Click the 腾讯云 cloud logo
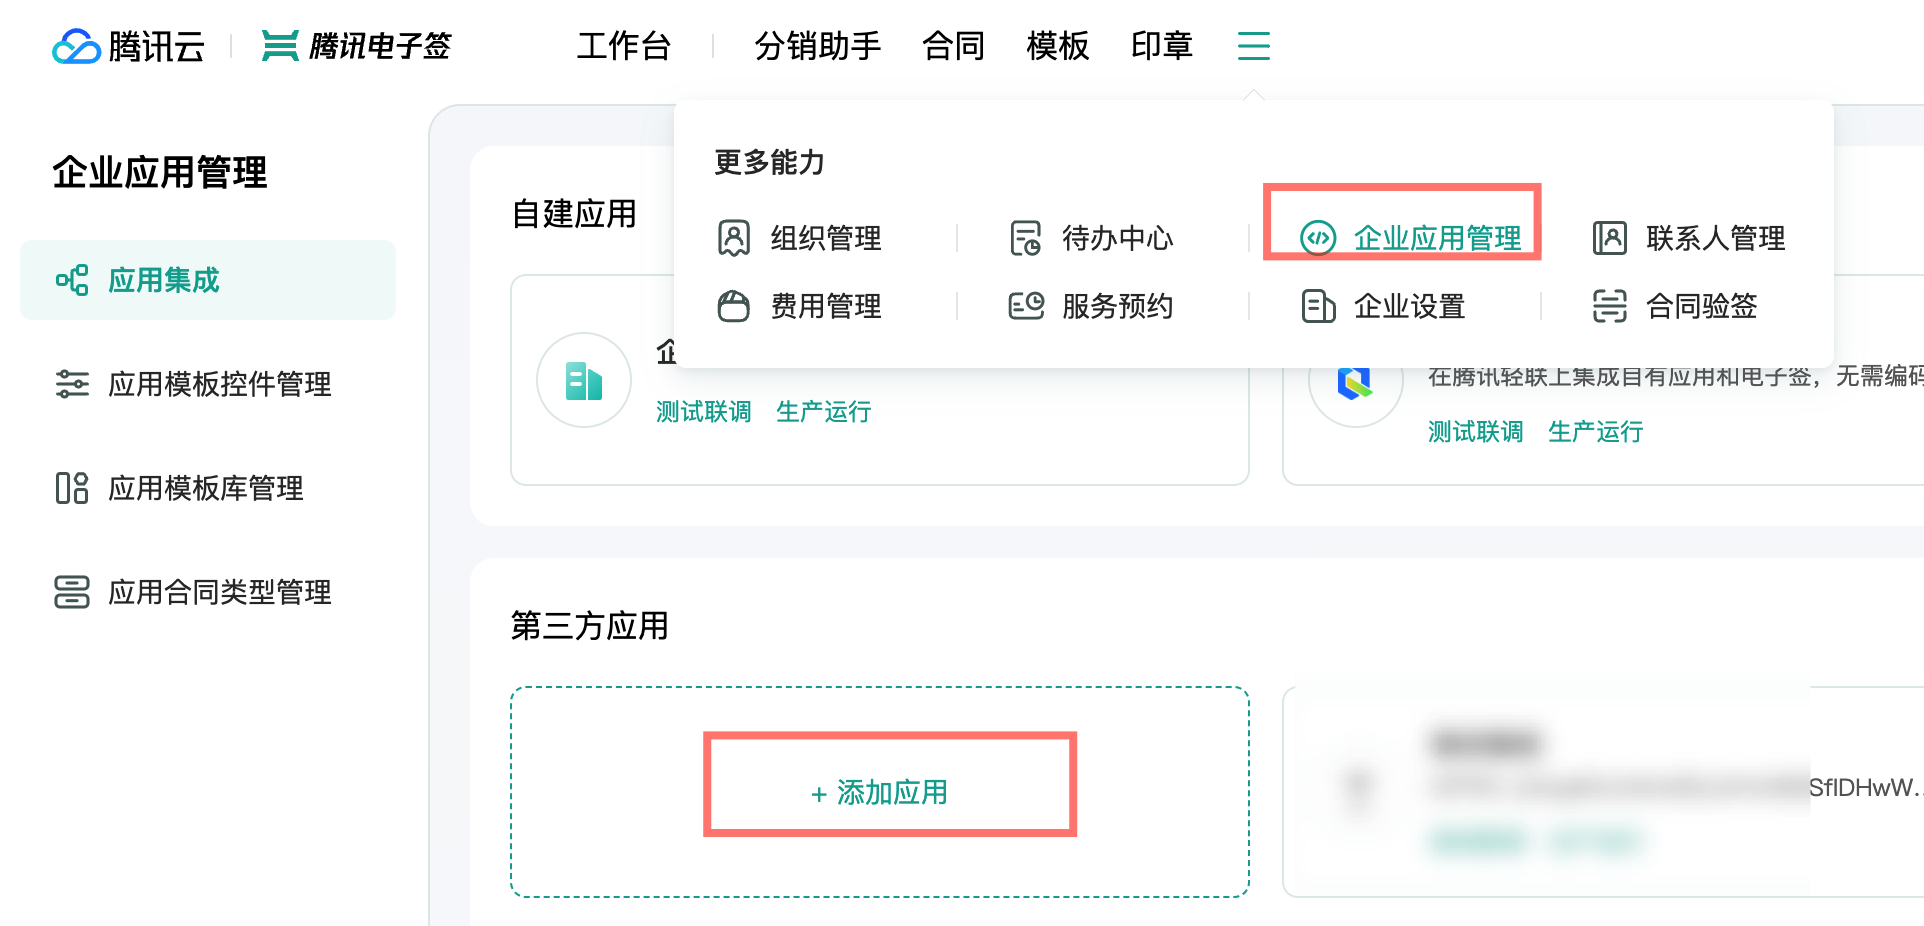Image resolution: width=1924 pixels, height=926 pixels. pyautogui.click(x=76, y=47)
